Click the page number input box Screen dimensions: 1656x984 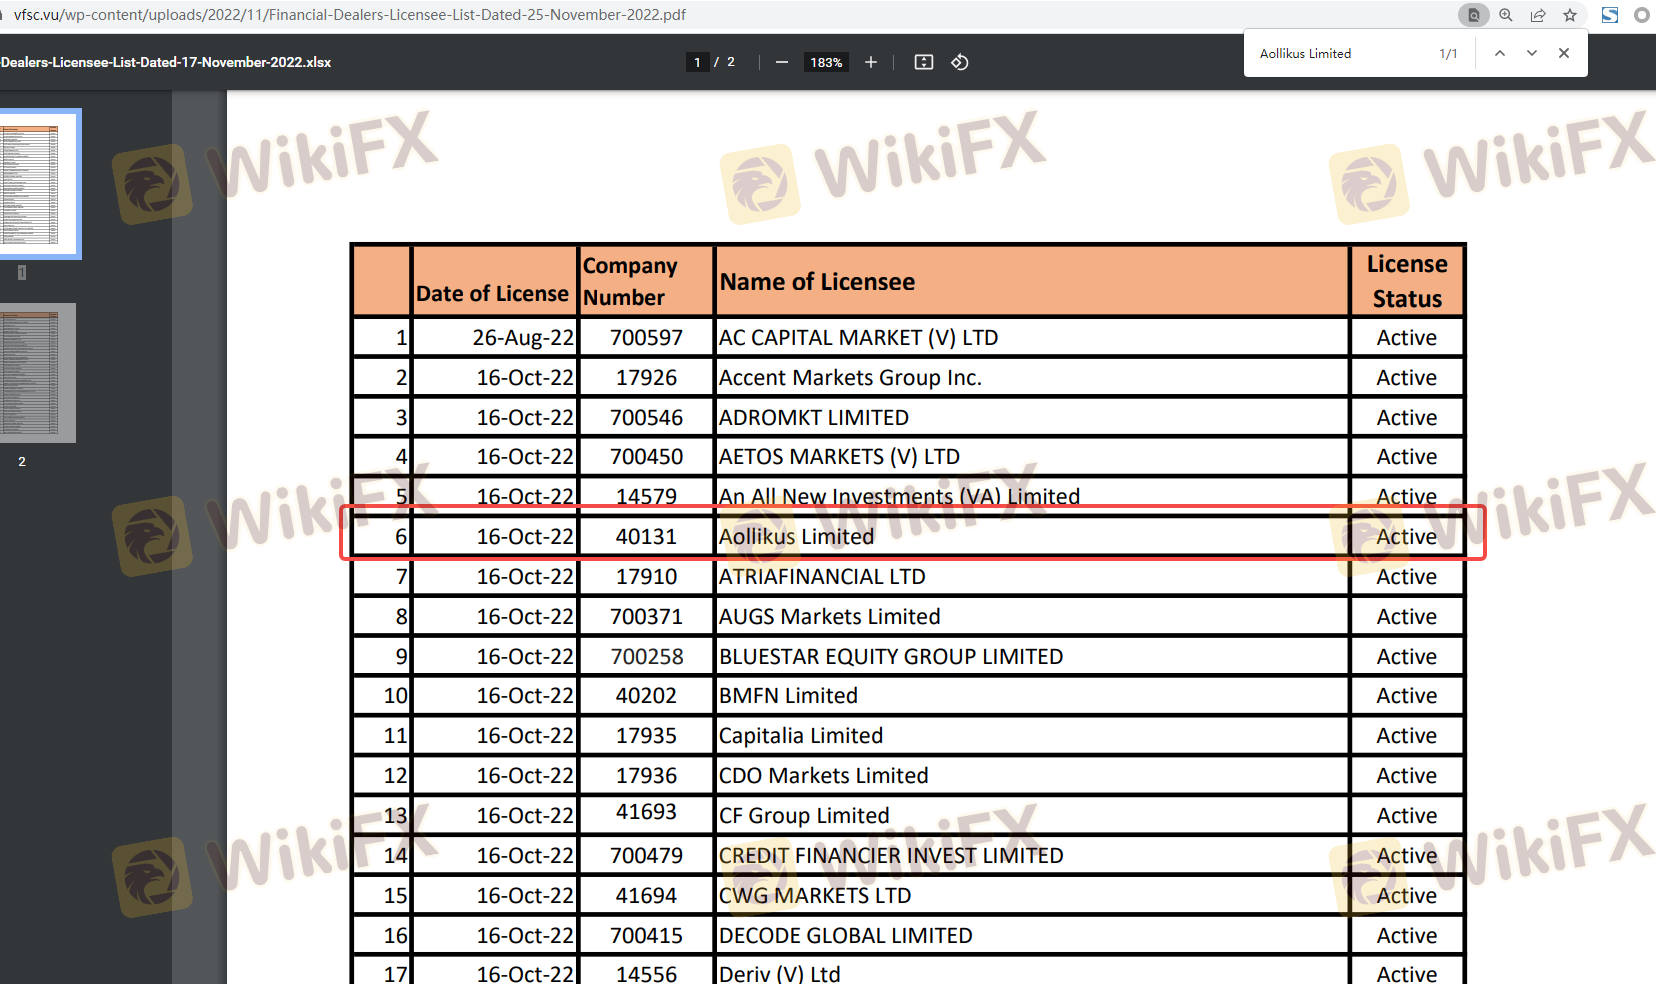click(697, 62)
